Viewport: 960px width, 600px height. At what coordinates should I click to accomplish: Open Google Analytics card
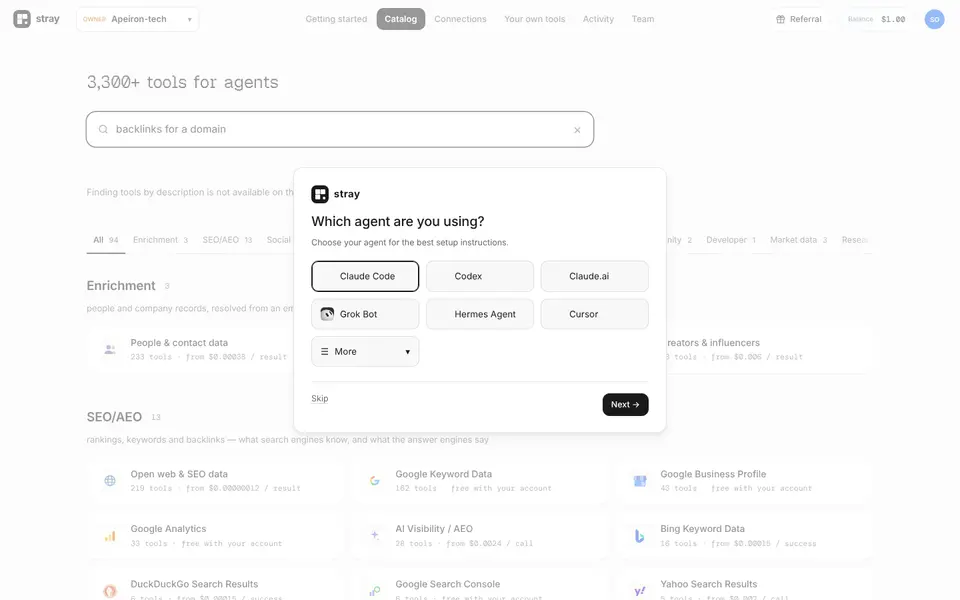pos(215,536)
